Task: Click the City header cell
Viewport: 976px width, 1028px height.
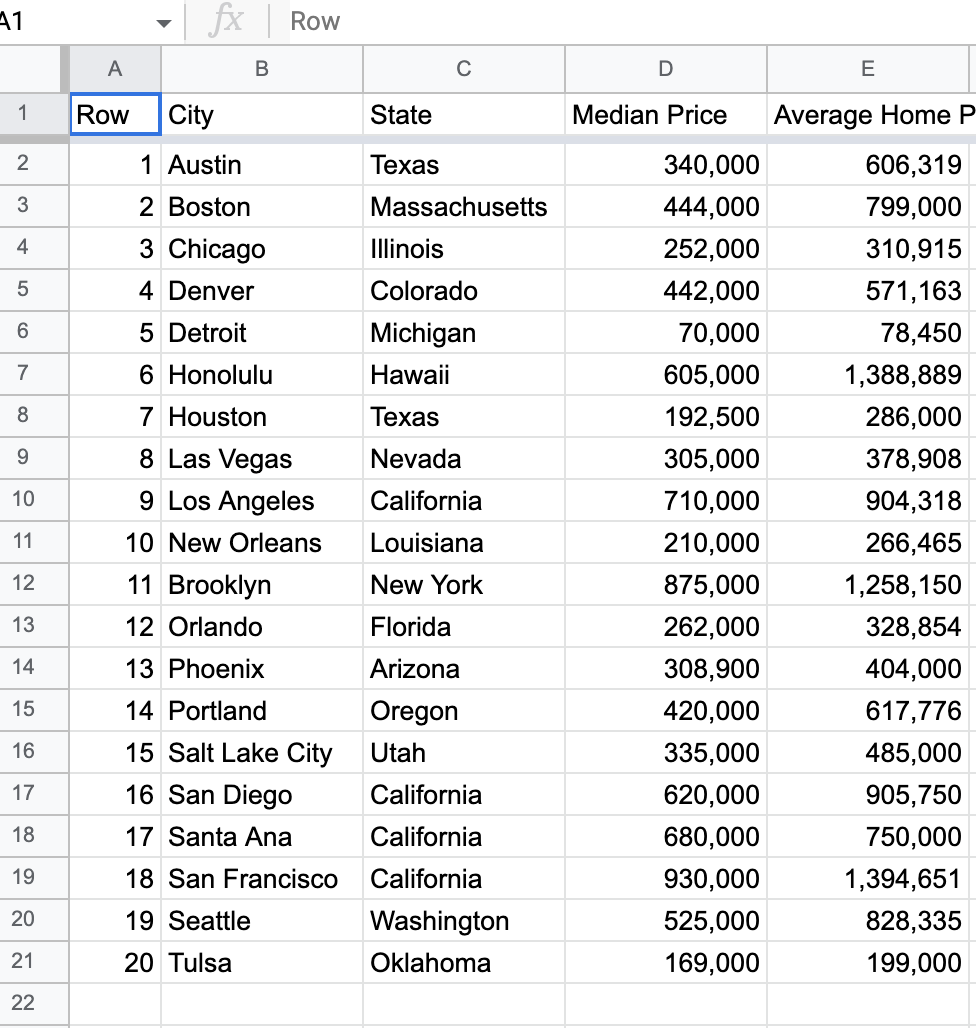Action: coord(260,113)
